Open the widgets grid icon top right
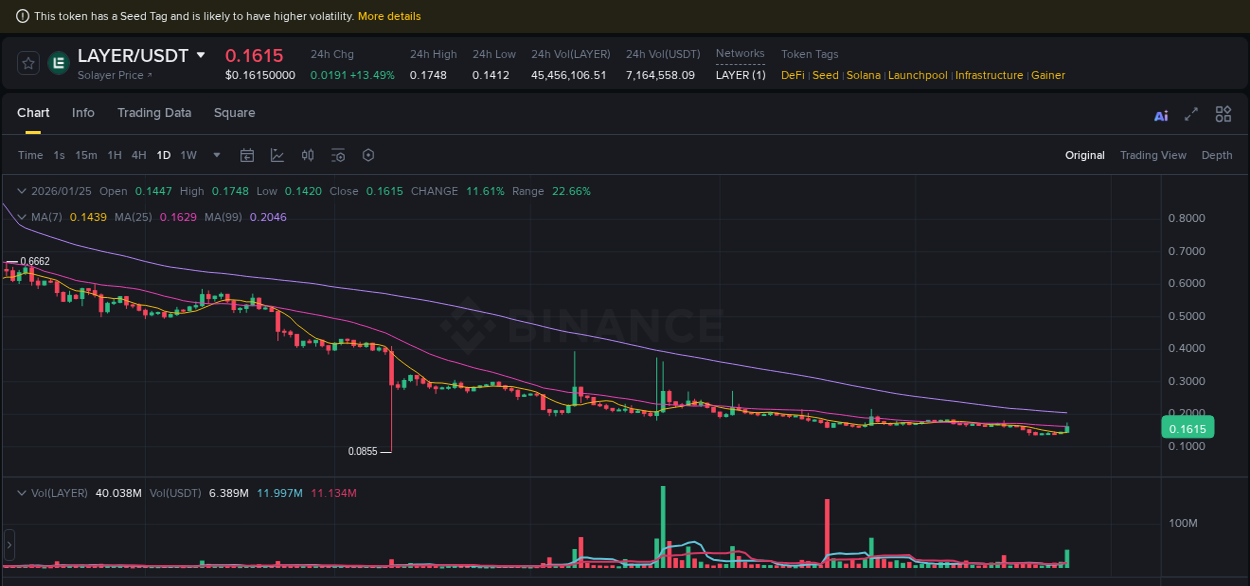The width and height of the screenshot is (1250, 586). point(1223,114)
